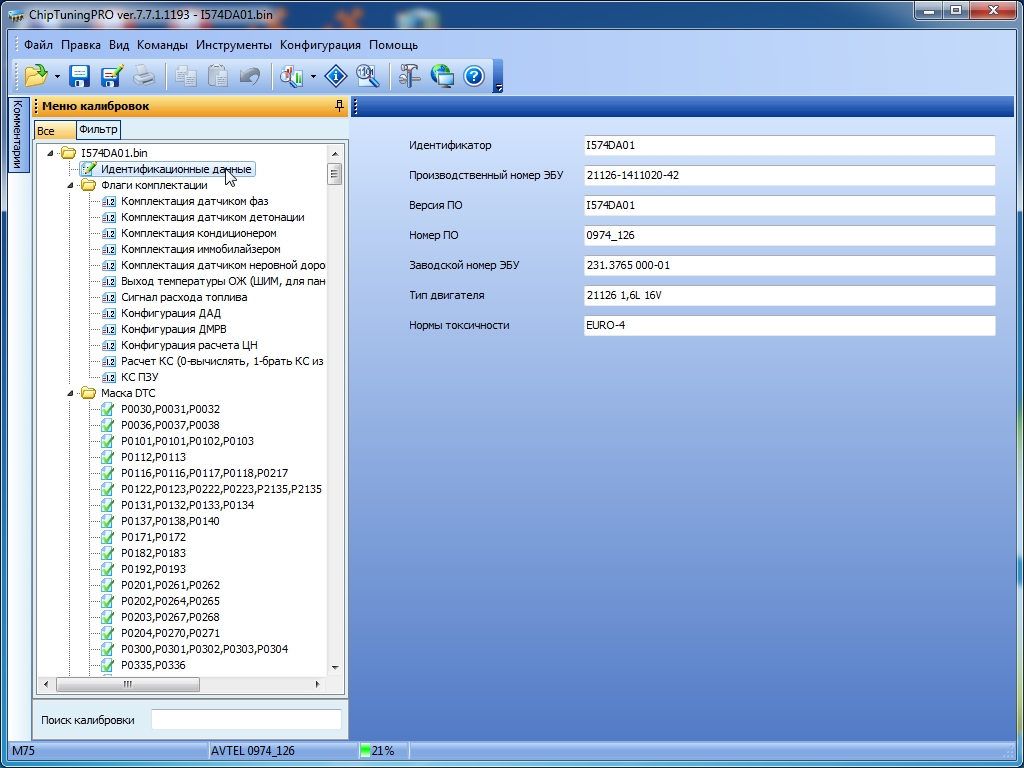Save the file with the floppy disk icon
This screenshot has height=768, width=1024.
click(x=80, y=75)
